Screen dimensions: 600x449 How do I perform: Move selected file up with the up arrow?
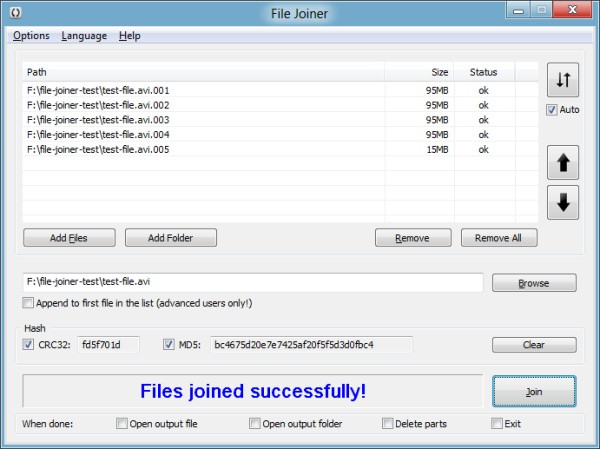click(x=562, y=163)
